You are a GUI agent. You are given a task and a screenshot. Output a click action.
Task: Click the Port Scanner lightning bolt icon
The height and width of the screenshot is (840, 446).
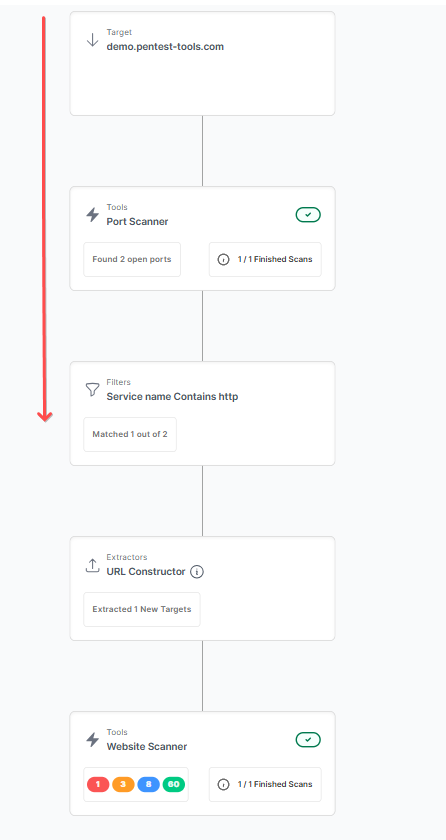click(93, 215)
